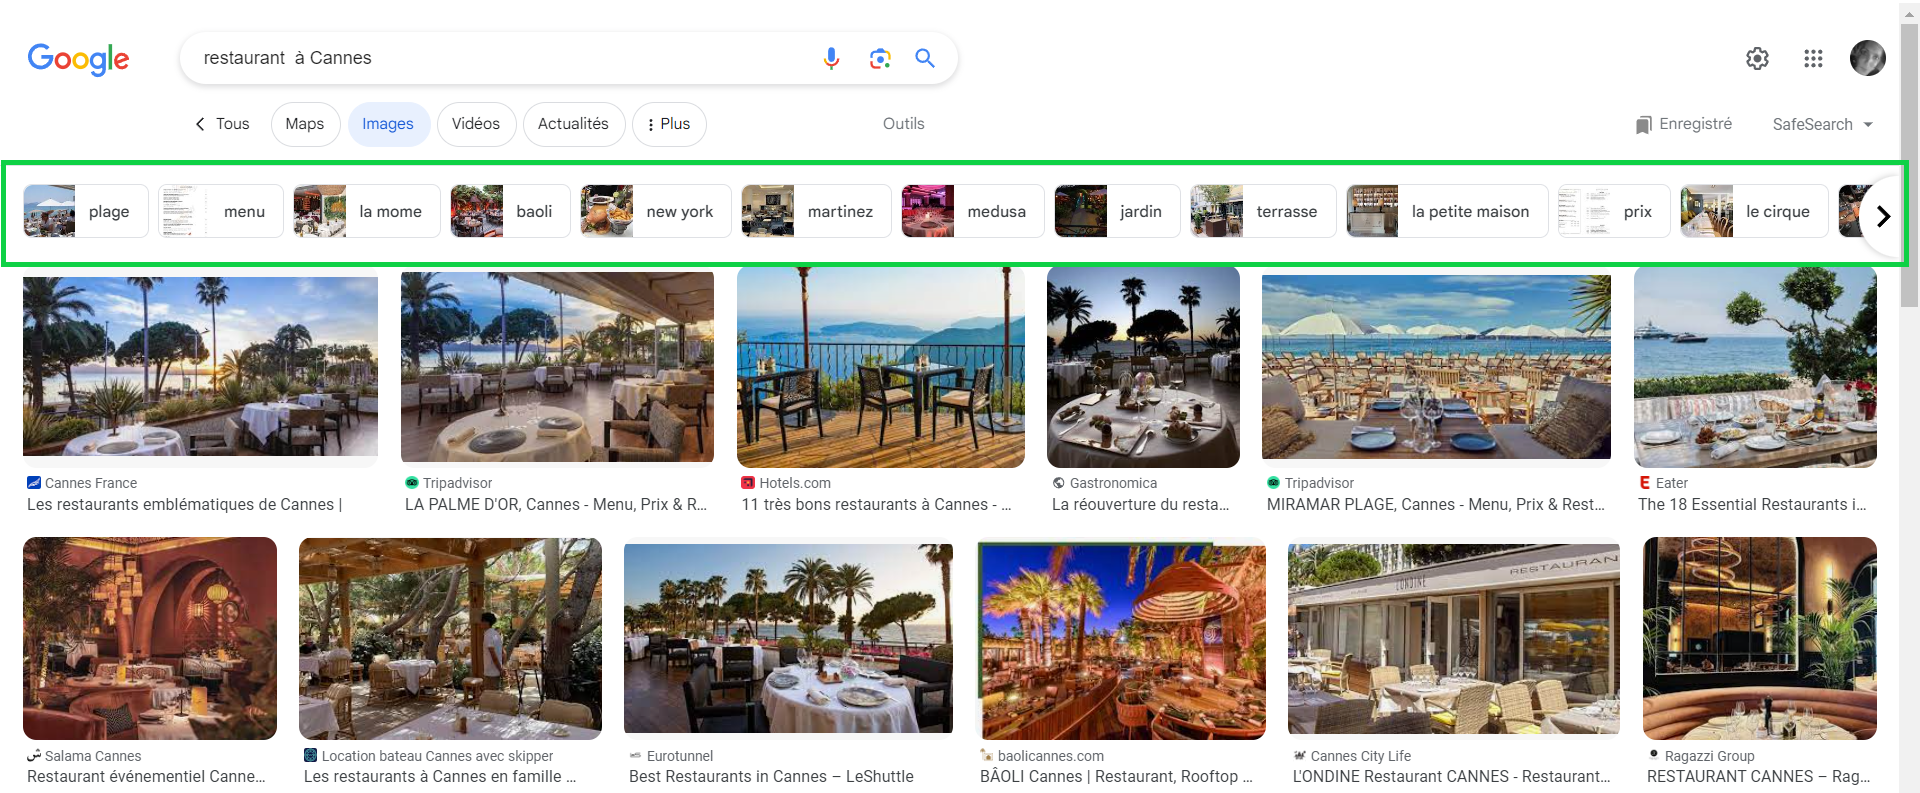The image size is (1920, 793).
Task: Open Google Lens image search
Action: coord(880,59)
